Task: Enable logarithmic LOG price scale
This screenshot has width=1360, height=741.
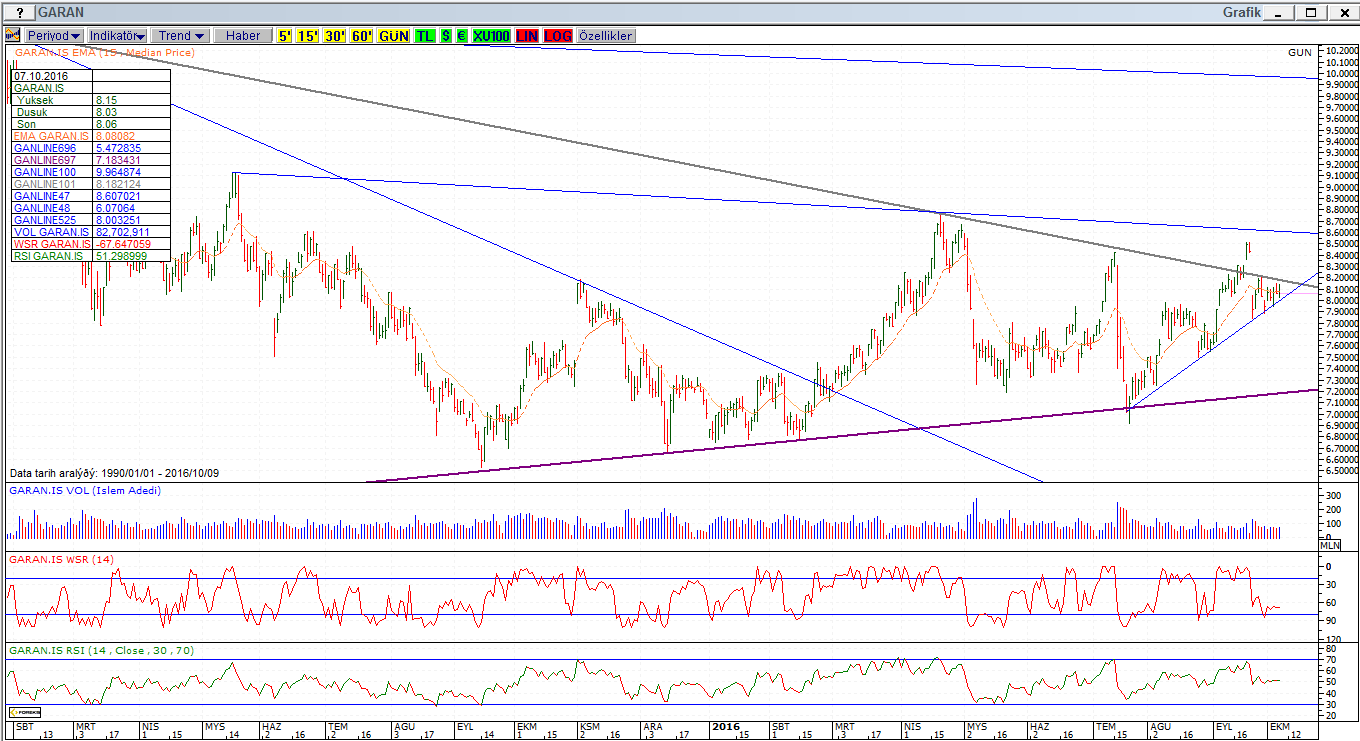Action: pos(558,35)
